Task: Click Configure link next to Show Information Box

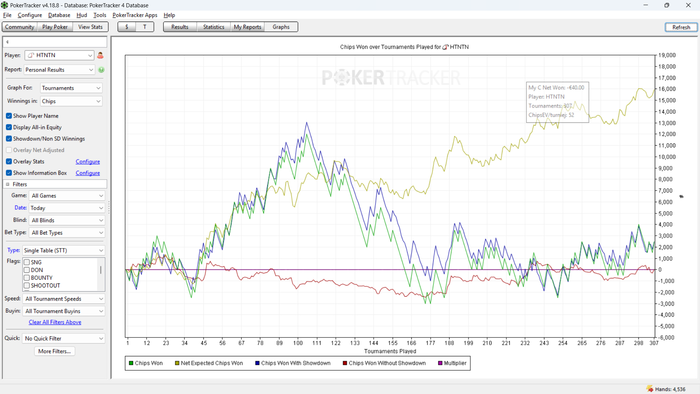Action: click(x=88, y=173)
